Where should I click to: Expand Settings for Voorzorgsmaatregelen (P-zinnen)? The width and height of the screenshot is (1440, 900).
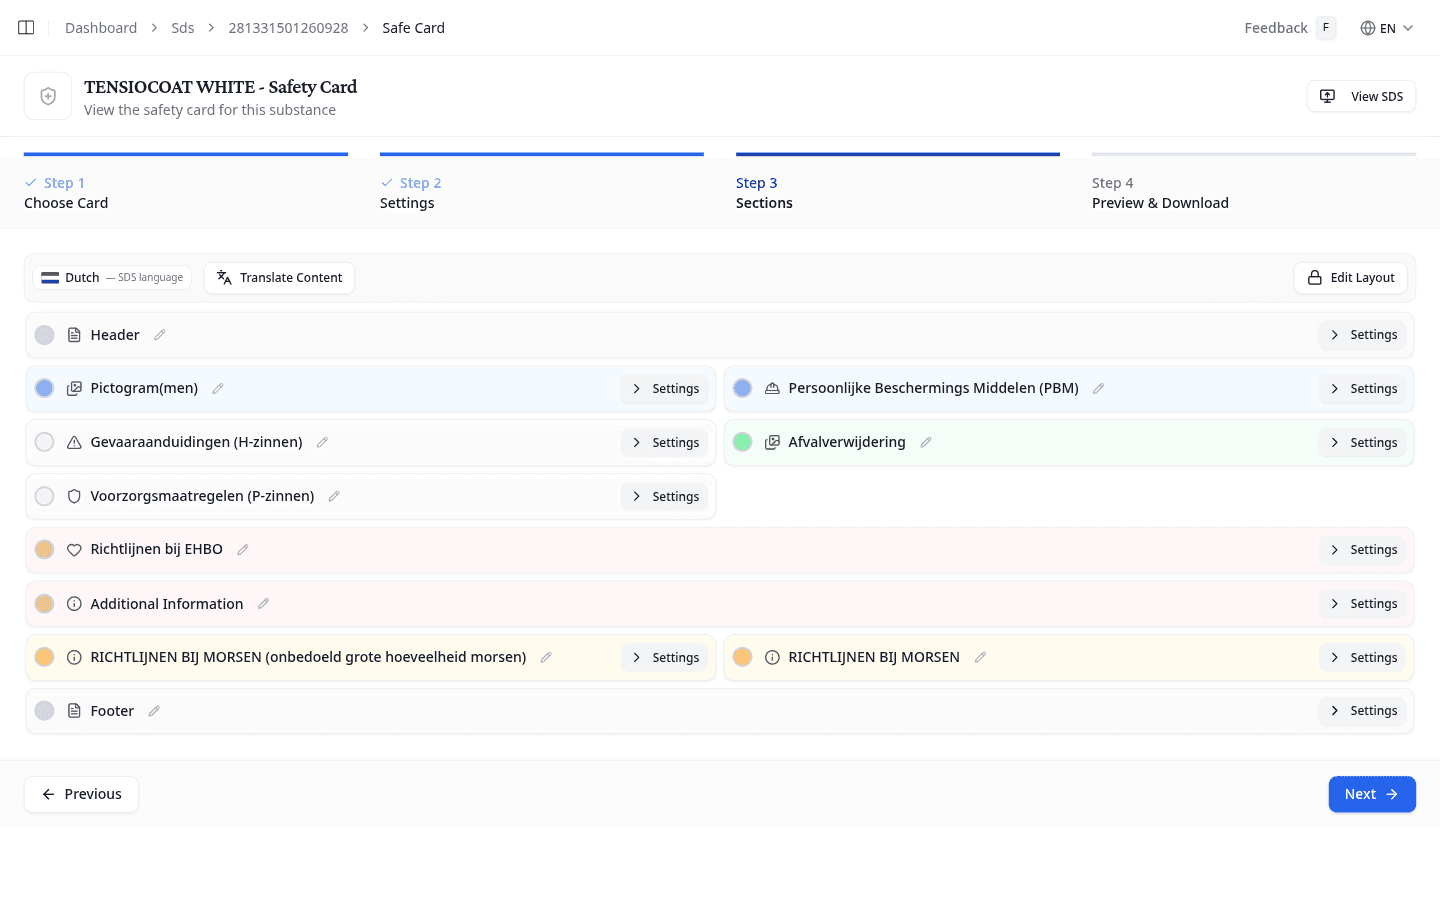(x=664, y=497)
